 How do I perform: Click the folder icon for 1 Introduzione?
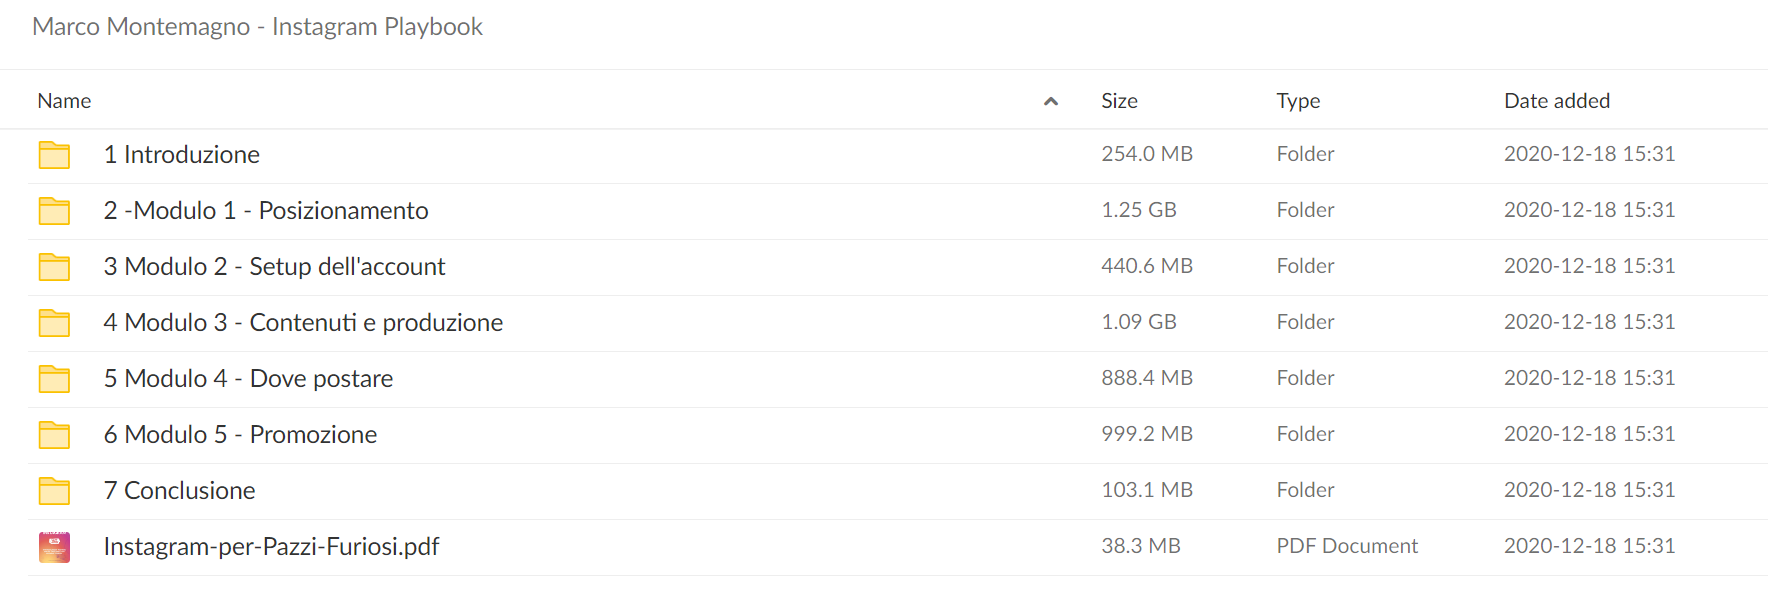54,155
